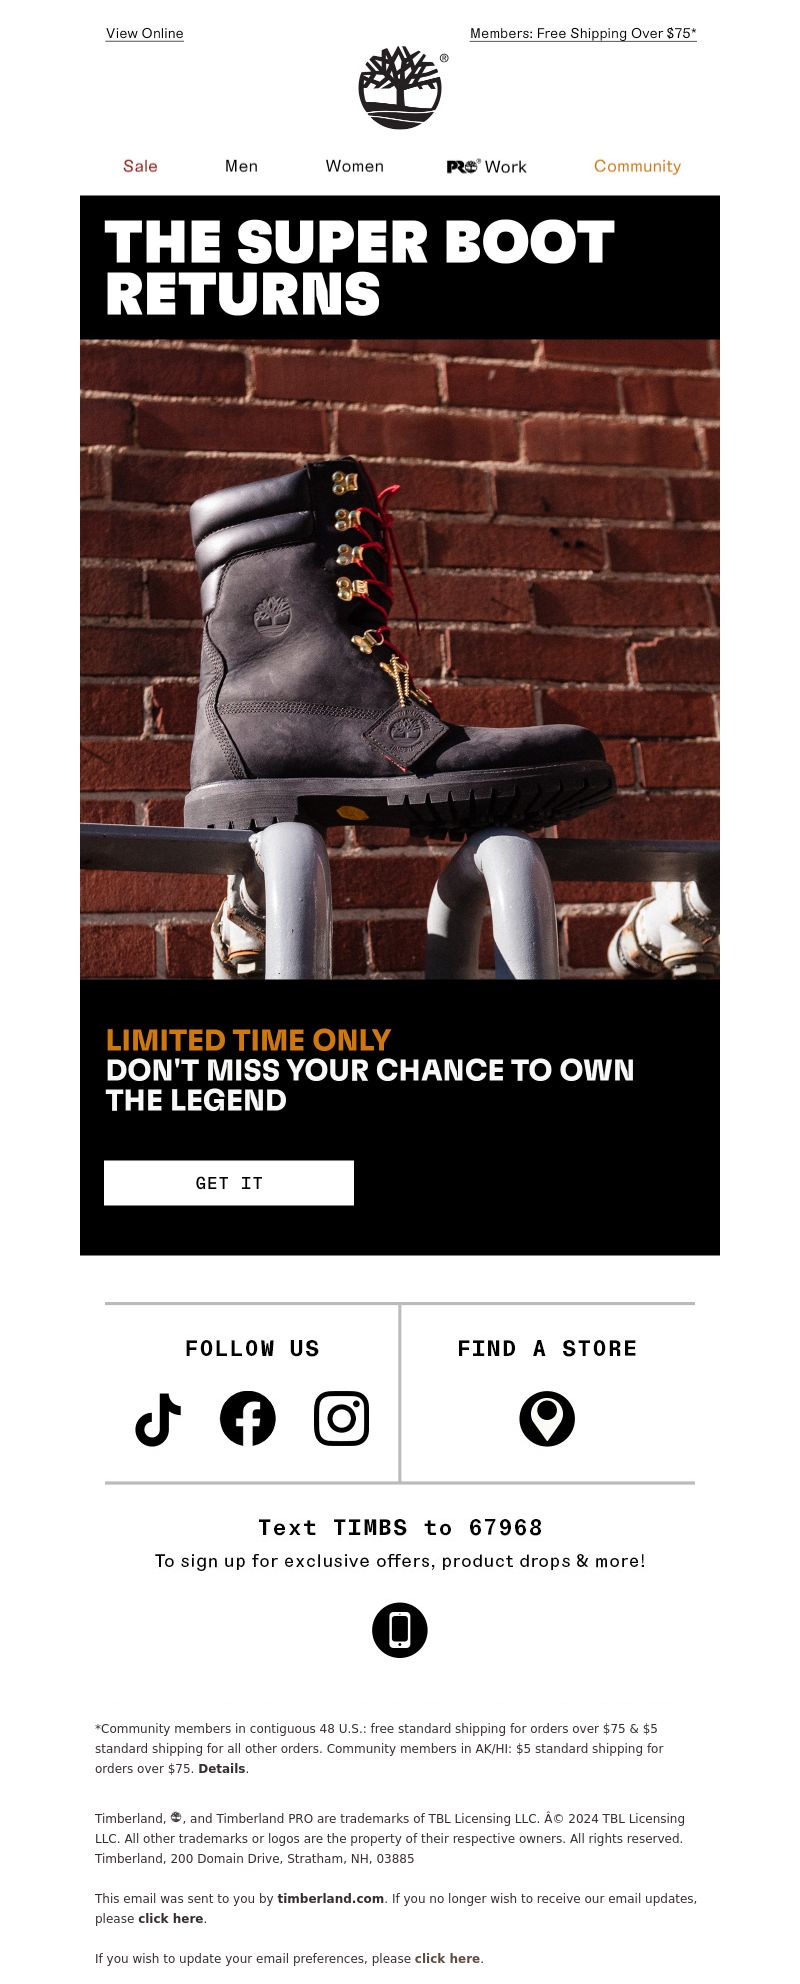Open the TikTok icon under Follow Us
The width and height of the screenshot is (800, 1984).
158,1418
